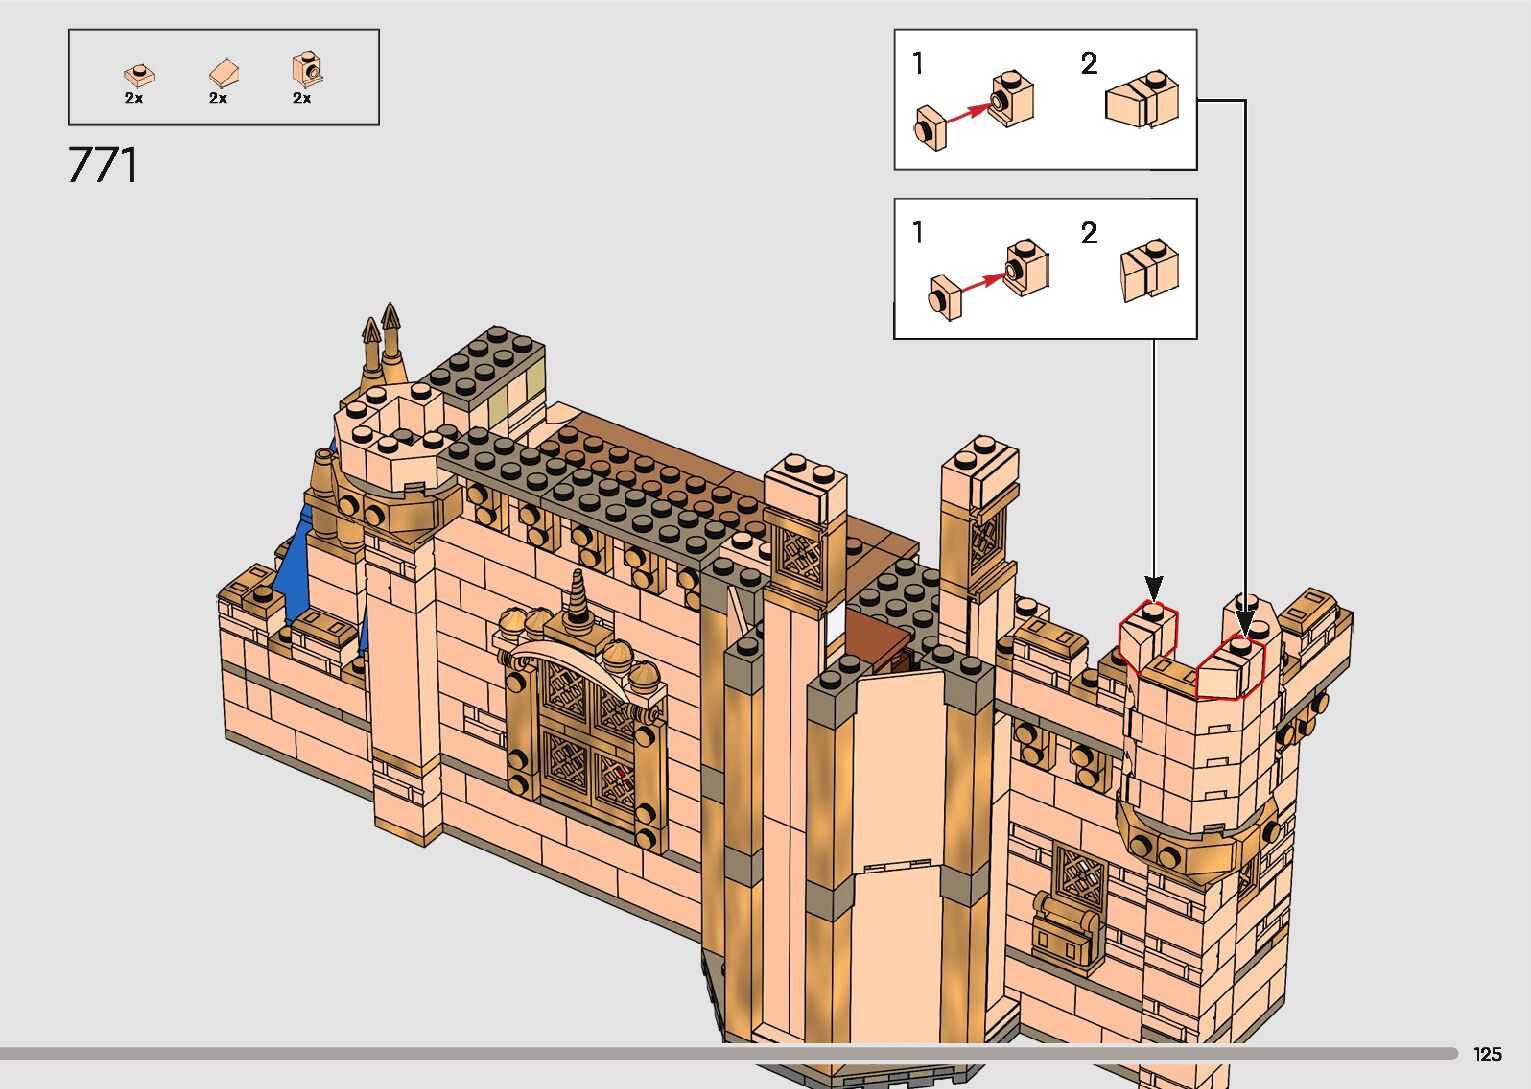Select the finished assembly in the lower callout box
The height and width of the screenshot is (1089, 1531).
pos(1148,271)
